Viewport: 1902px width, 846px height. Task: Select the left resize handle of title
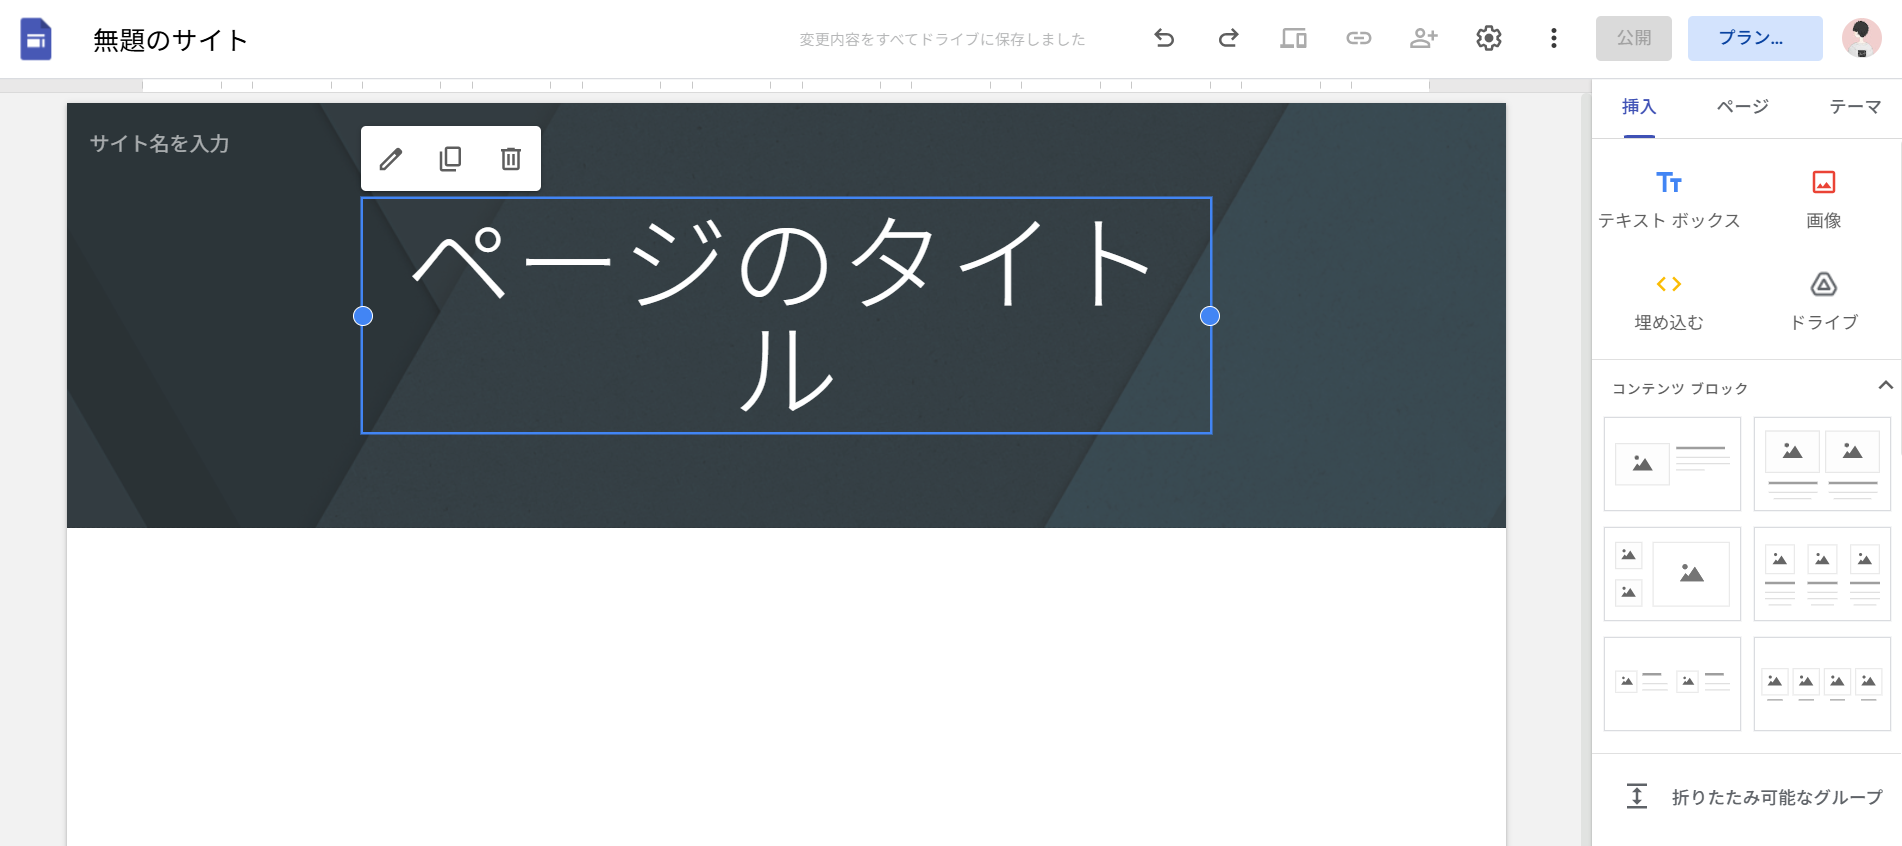click(363, 316)
